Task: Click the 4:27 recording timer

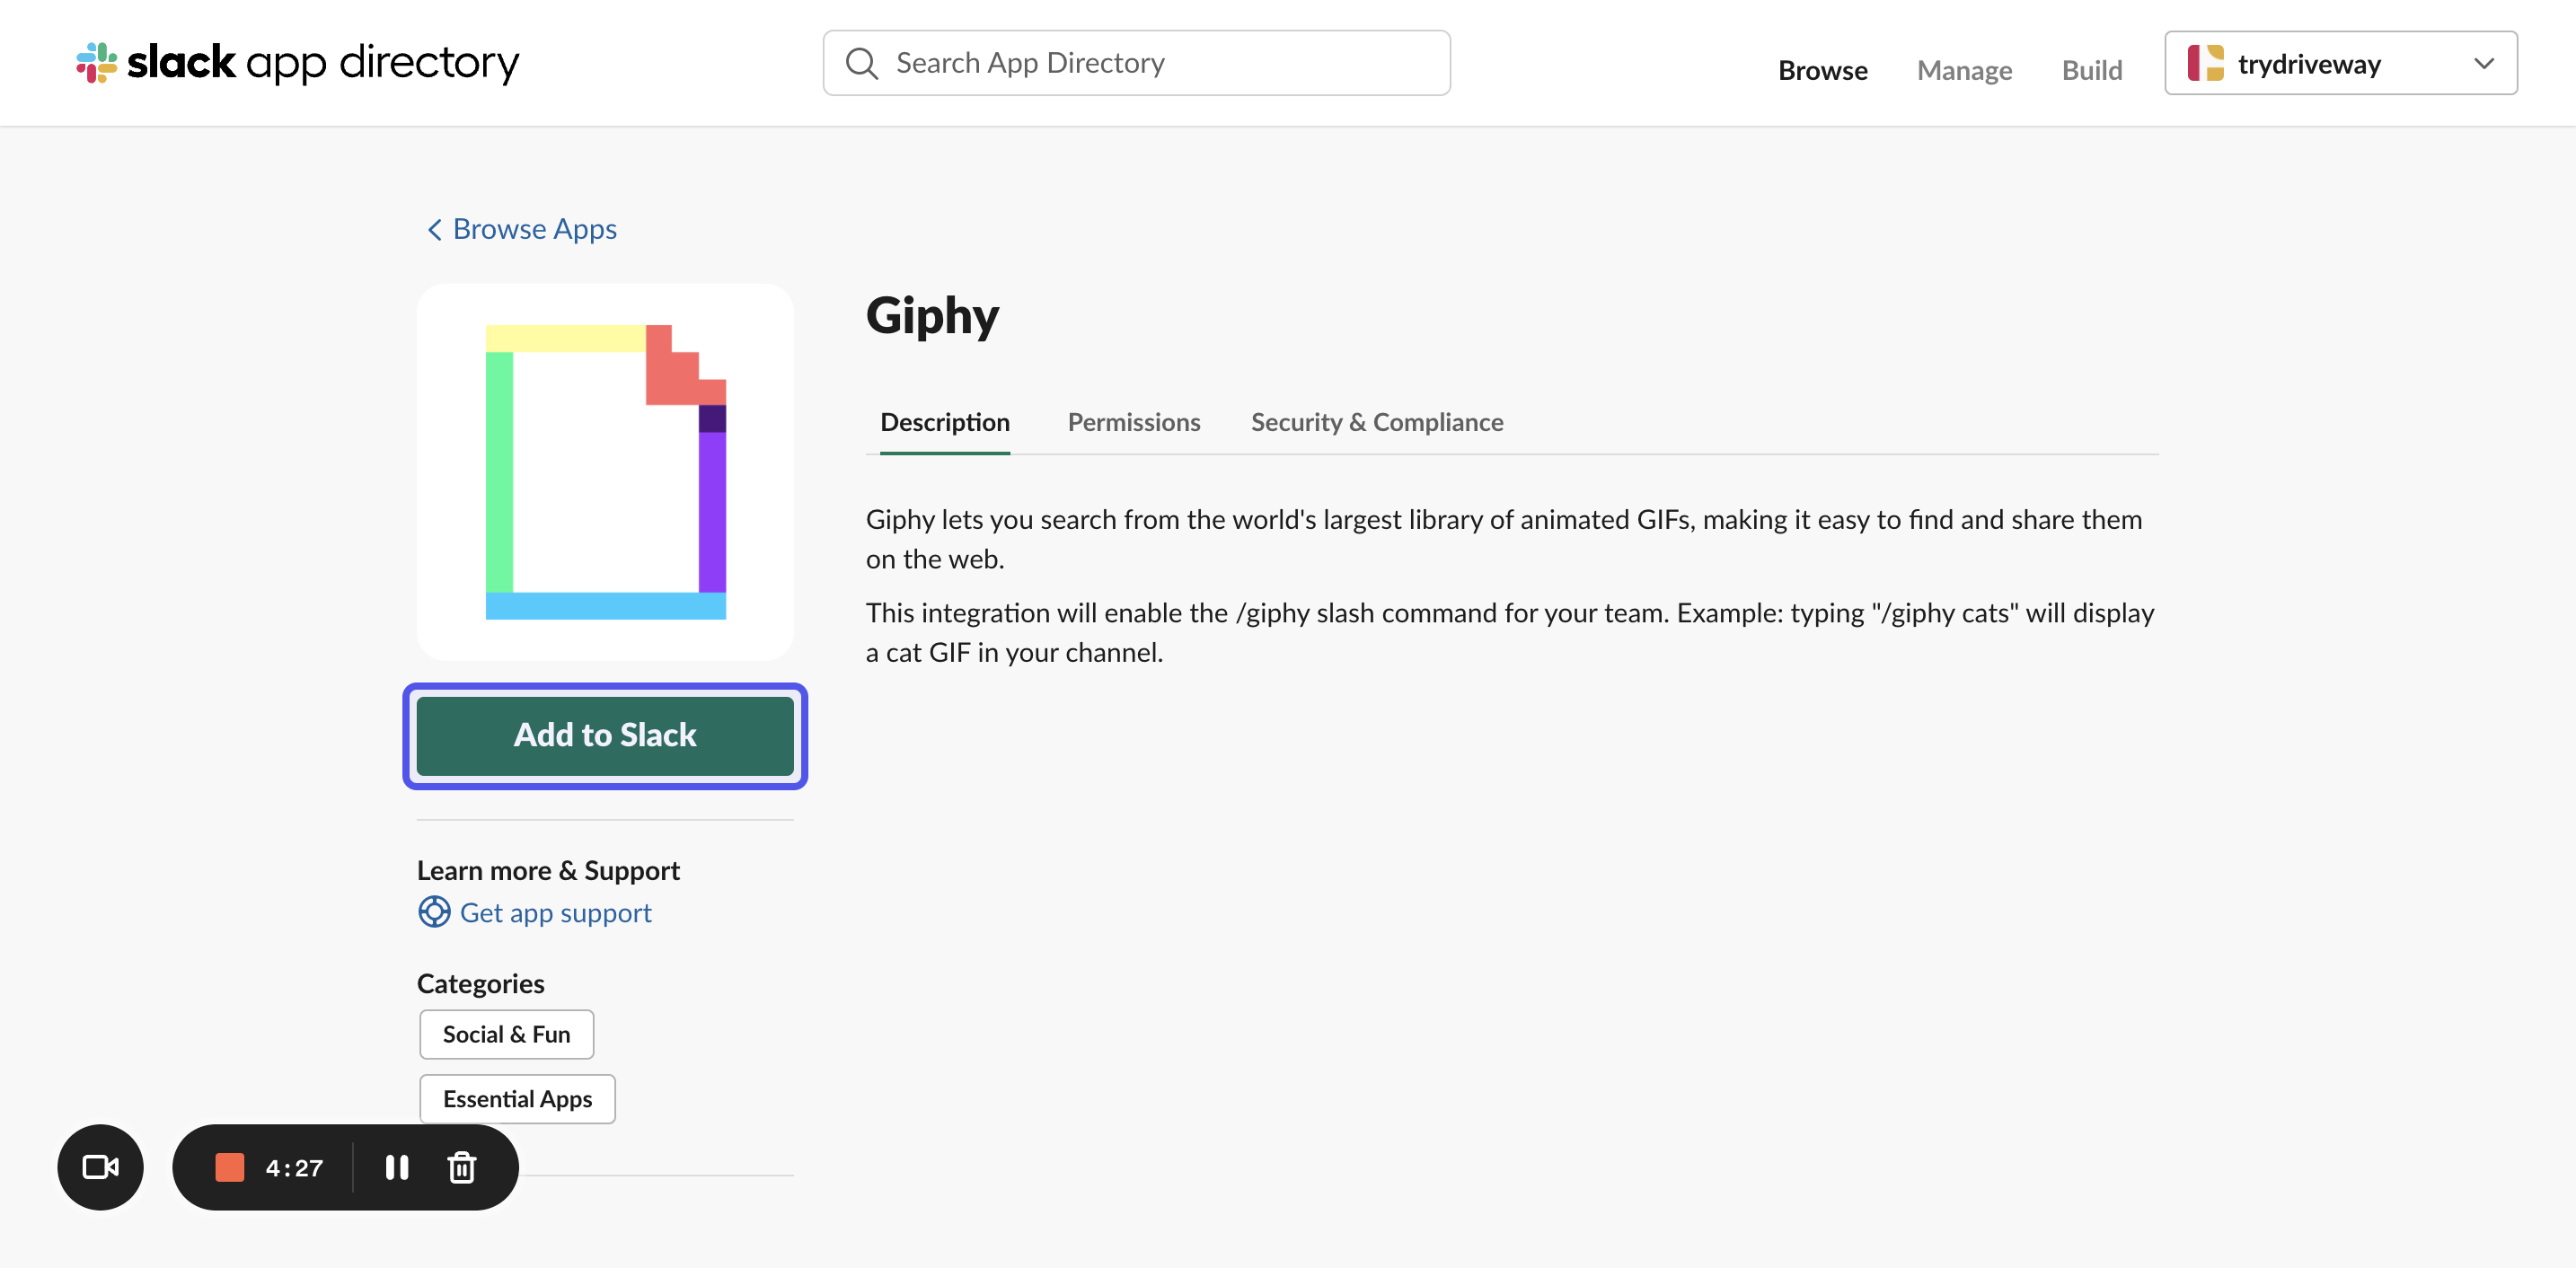Action: pos(294,1168)
